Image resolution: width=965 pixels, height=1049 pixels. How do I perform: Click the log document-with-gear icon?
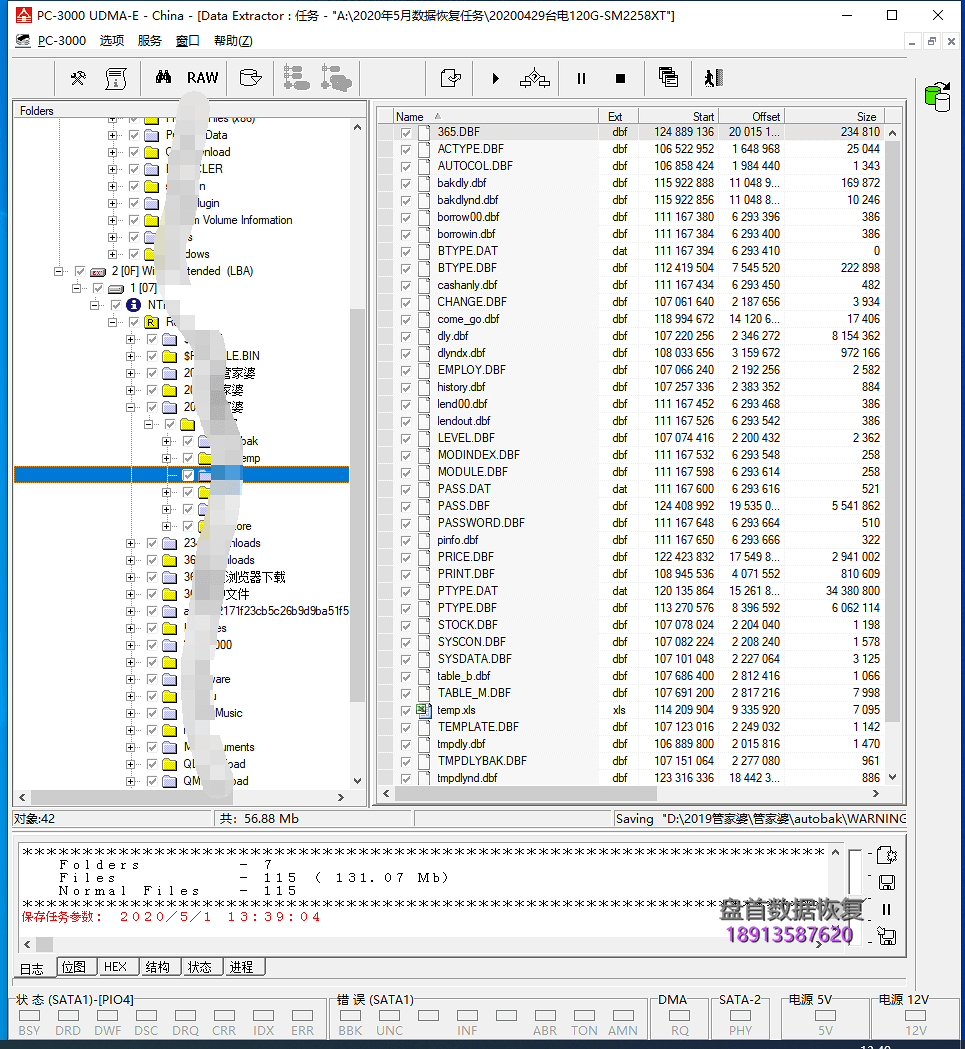(887, 856)
